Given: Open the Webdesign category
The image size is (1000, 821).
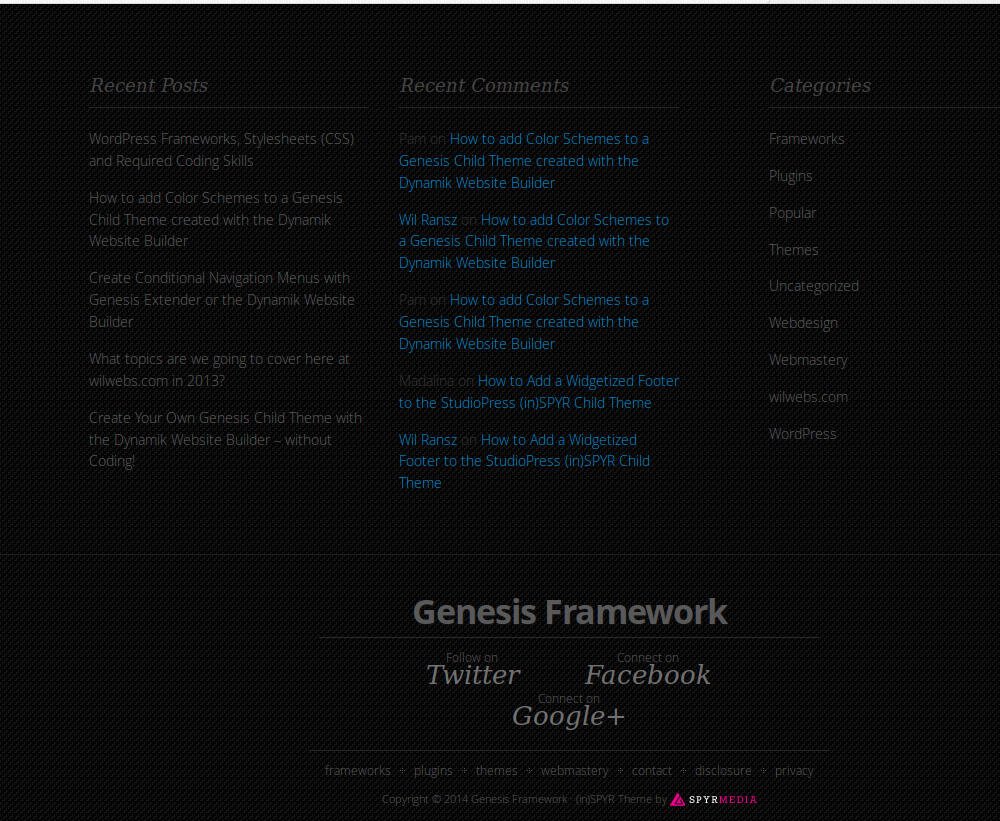Looking at the screenshot, I should tap(803, 323).
